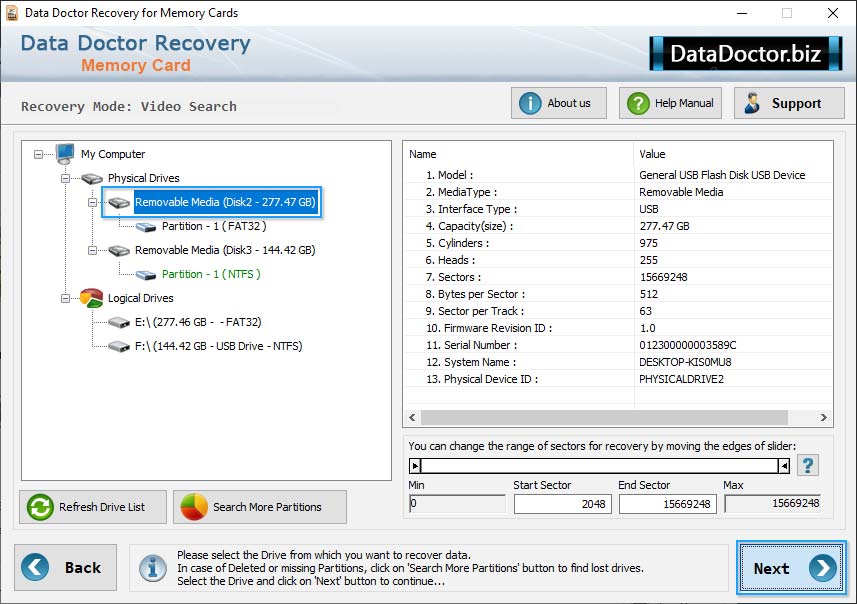The height and width of the screenshot is (604, 857).
Task: Click the Physical Drives disk icon
Action: click(x=92, y=178)
